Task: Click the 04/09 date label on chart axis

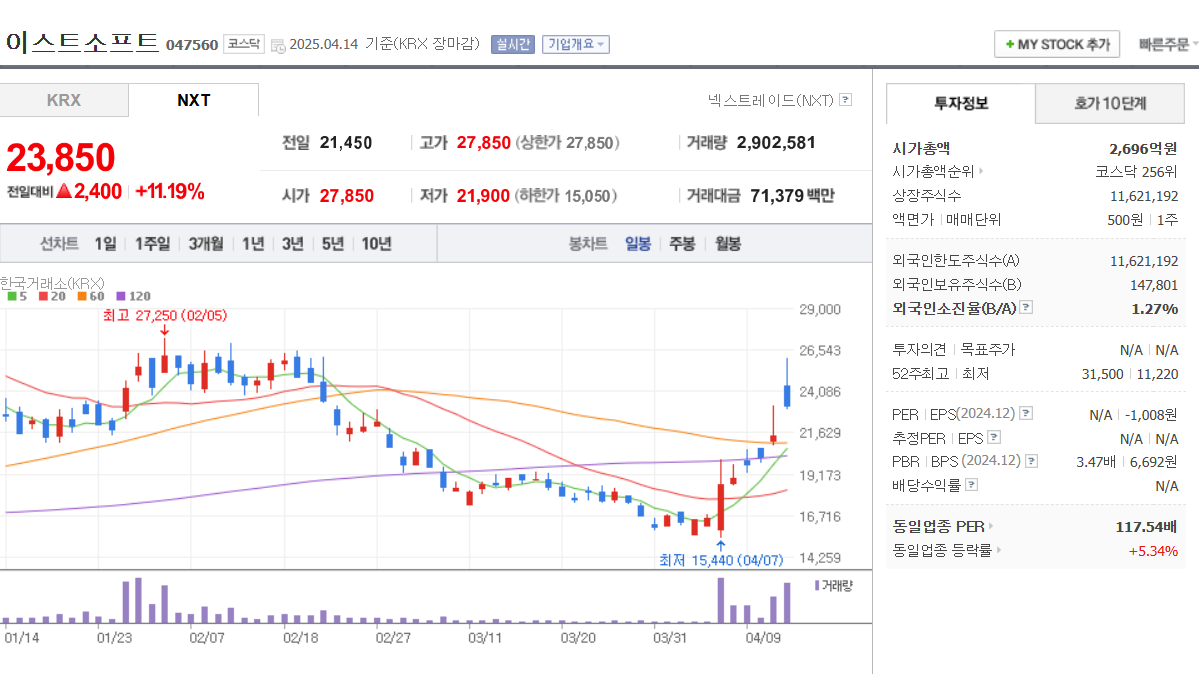Action: (x=763, y=637)
